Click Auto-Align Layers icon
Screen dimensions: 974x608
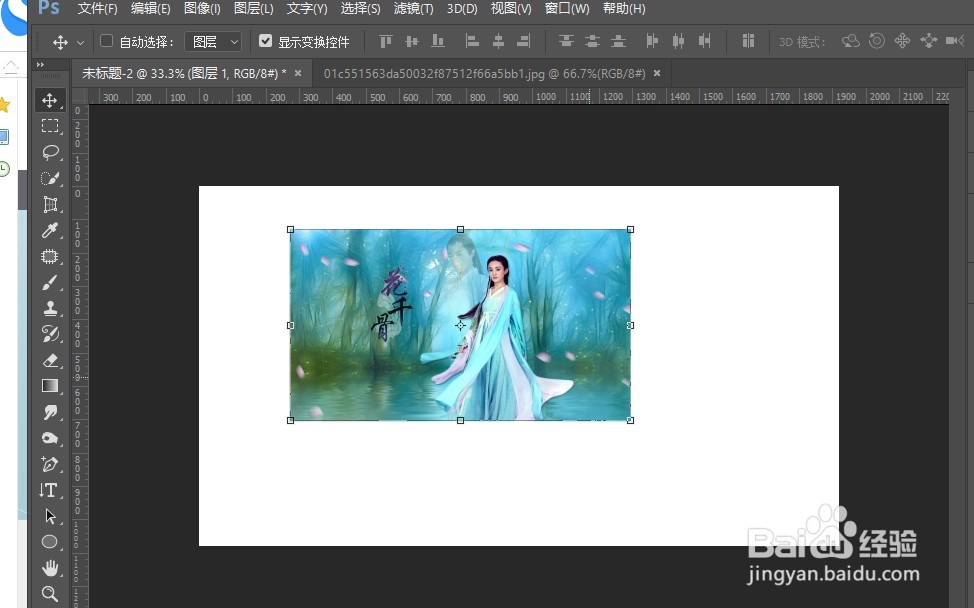748,42
